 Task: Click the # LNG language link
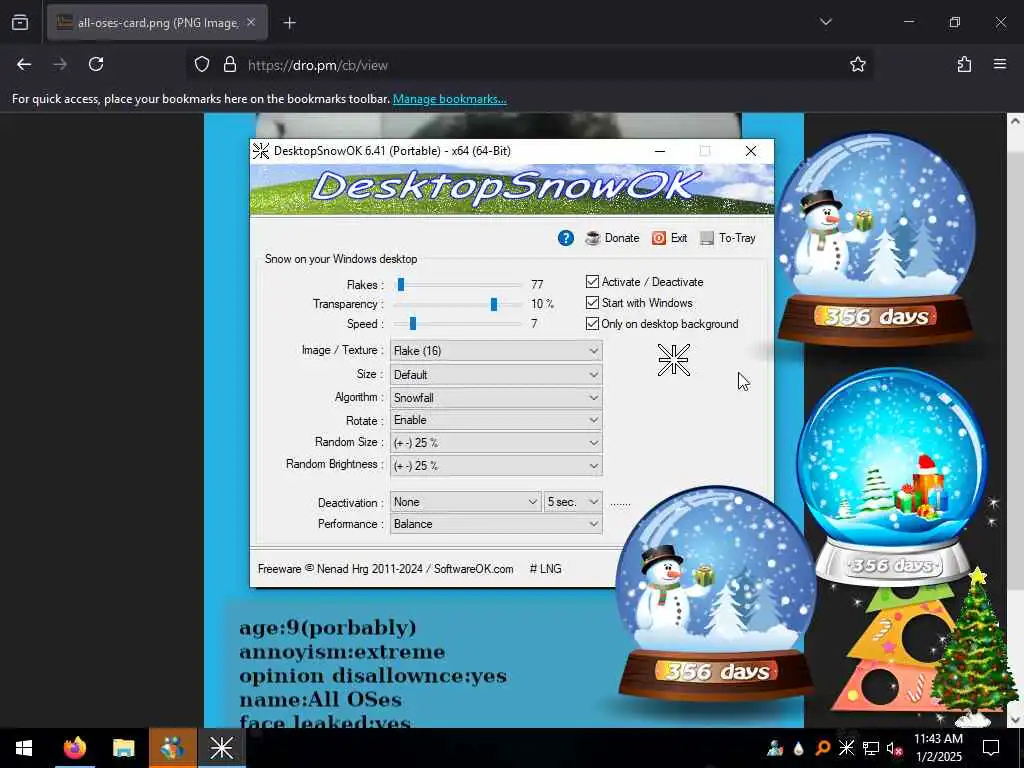[545, 569]
